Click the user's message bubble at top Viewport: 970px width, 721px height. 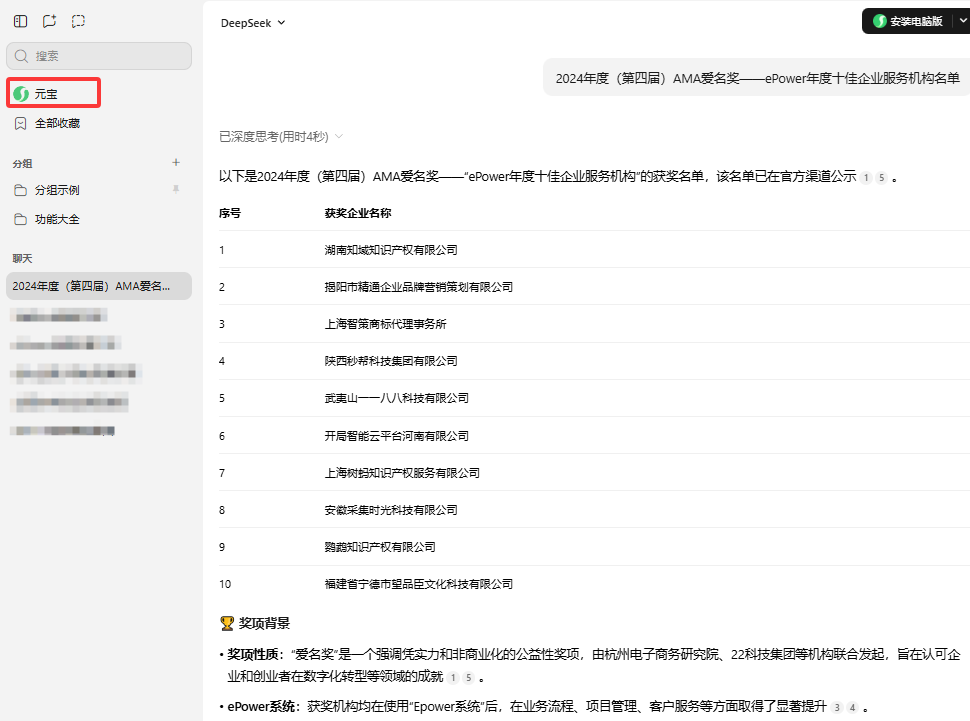click(756, 78)
